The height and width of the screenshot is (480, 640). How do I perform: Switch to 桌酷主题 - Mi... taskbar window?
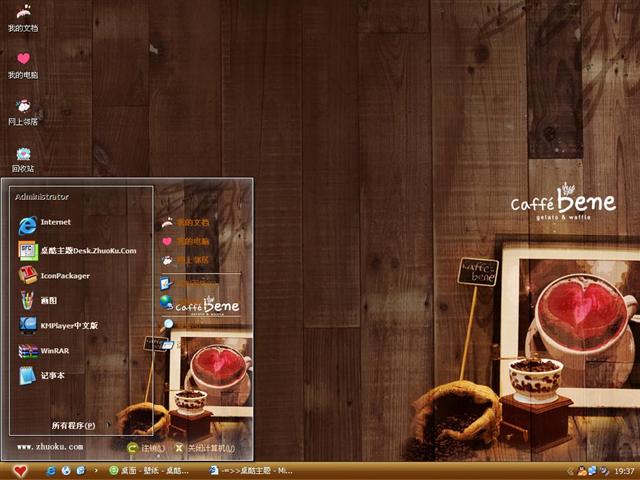[x=251, y=471]
